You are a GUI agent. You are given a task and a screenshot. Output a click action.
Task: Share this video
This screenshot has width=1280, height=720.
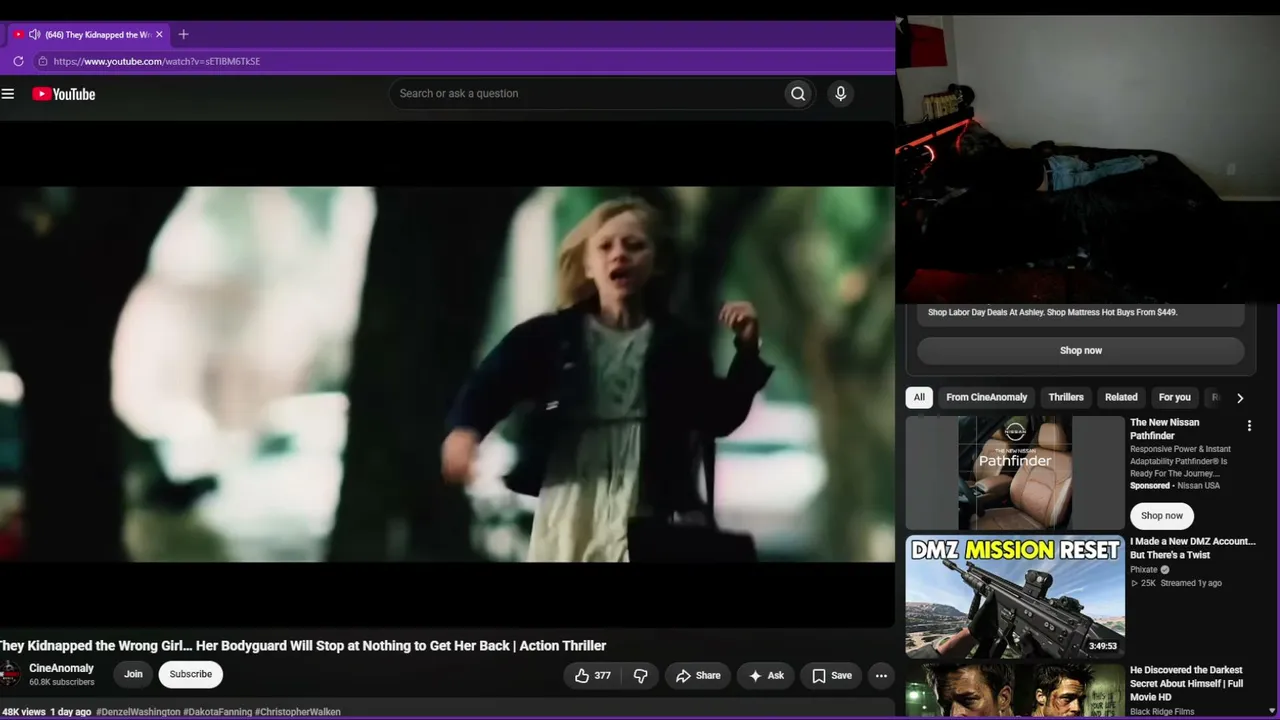click(698, 676)
